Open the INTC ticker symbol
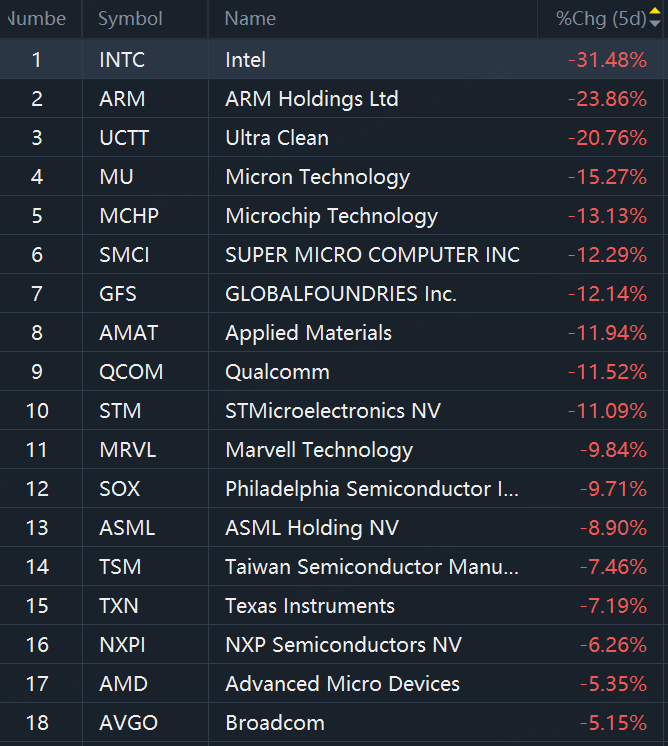 coord(122,60)
